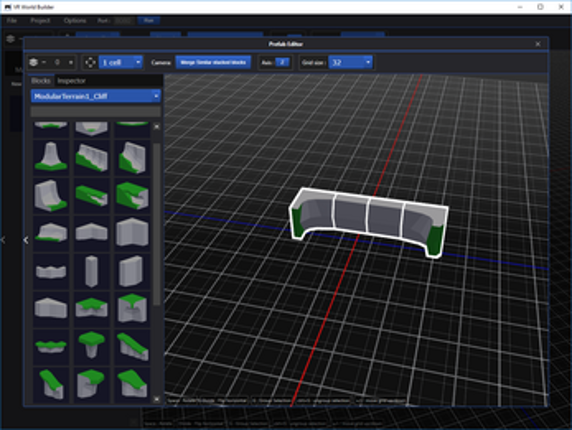
Task: Click the layers icon in Prefab Editor toolbar
Action: pos(34,62)
